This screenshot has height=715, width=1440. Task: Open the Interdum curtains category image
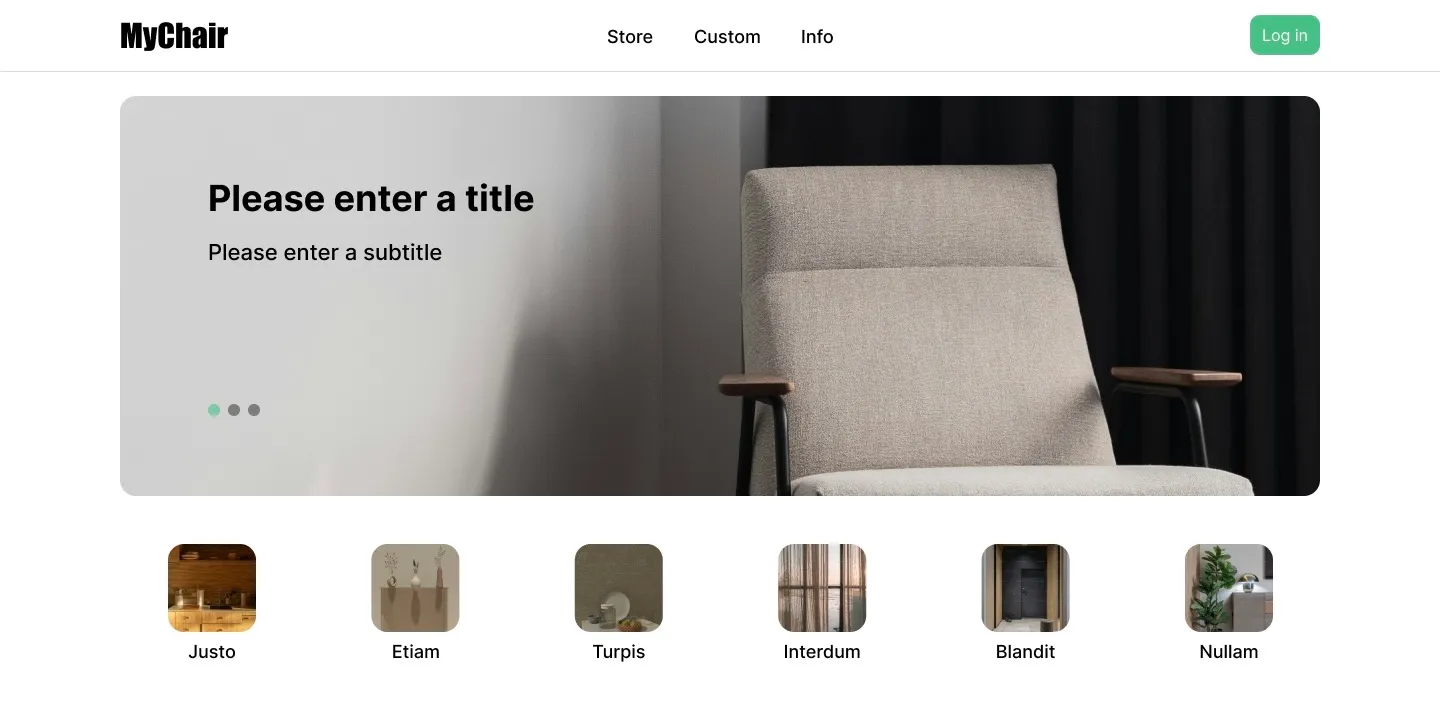click(822, 588)
